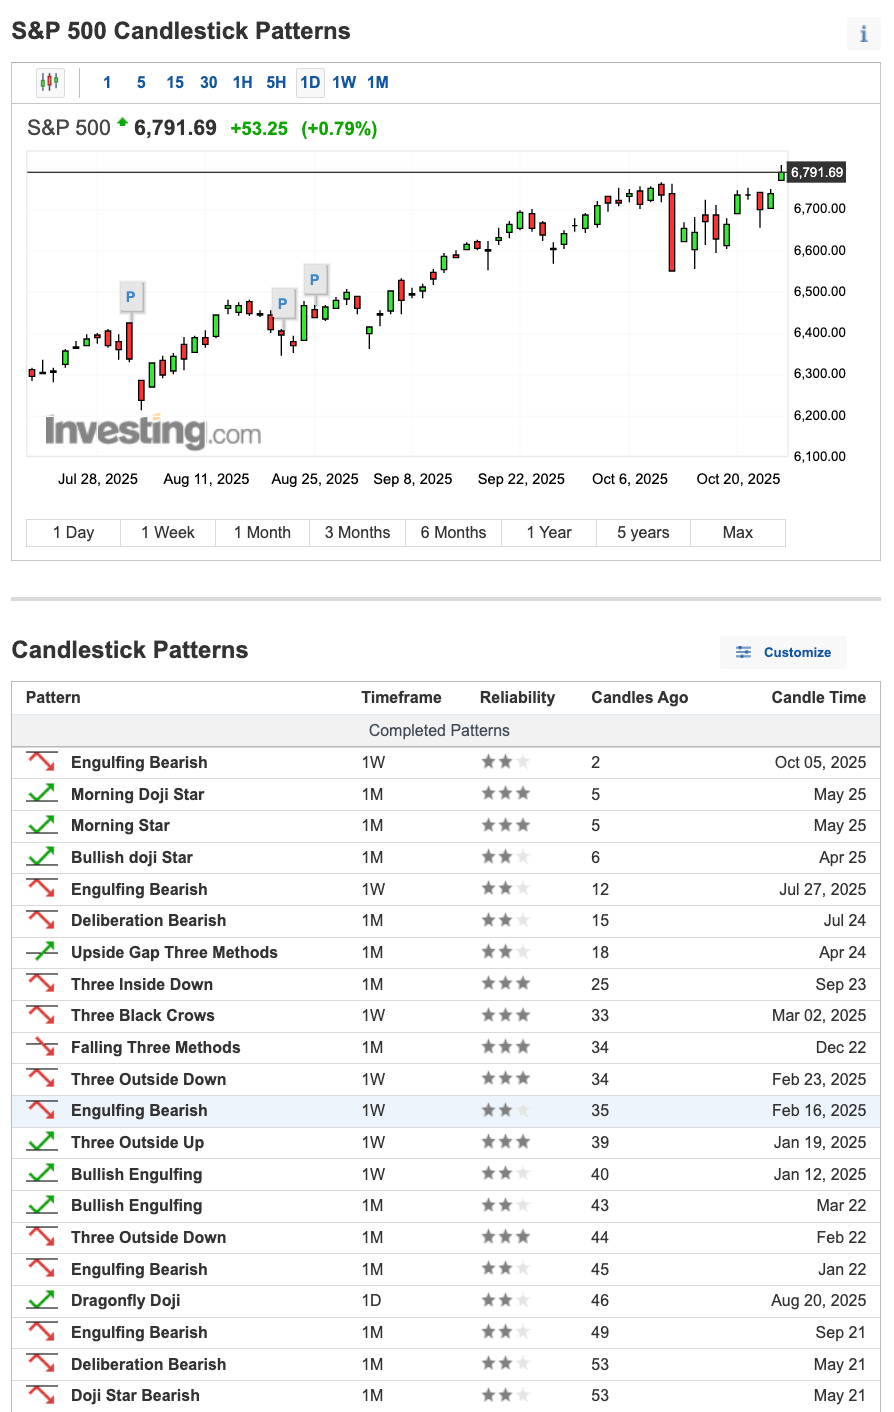Viewport: 894px width, 1412px height.
Task: Click the green up arrow beside S&P 500
Action: 122,122
